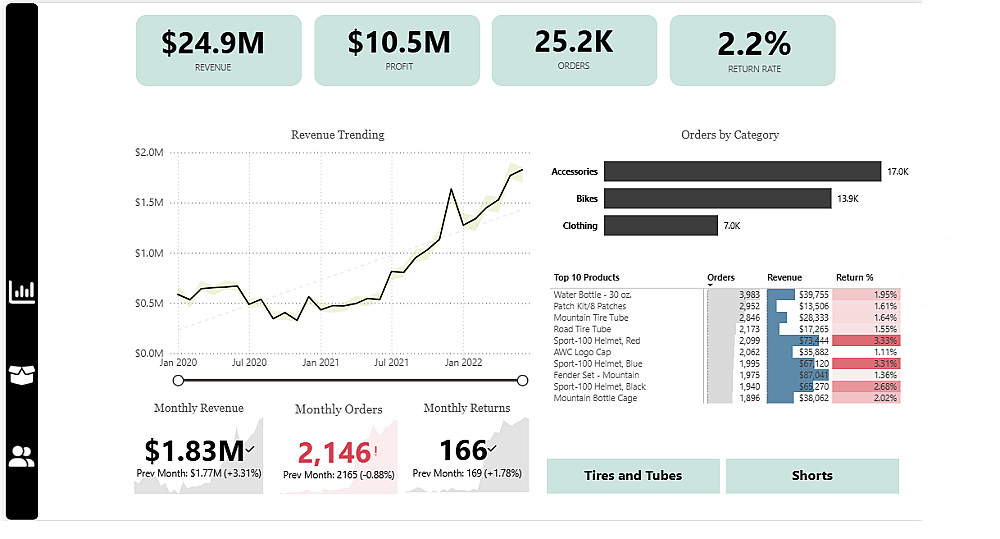This screenshot has height=539, width=1000.
Task: Open the product box page icon
Action: pos(22,375)
